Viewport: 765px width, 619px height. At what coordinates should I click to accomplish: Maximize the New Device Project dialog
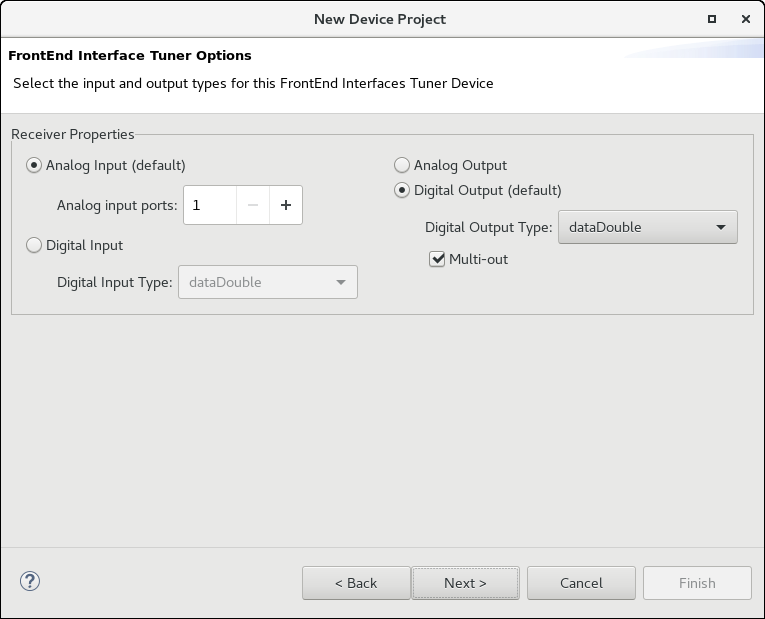pyautogui.click(x=712, y=19)
